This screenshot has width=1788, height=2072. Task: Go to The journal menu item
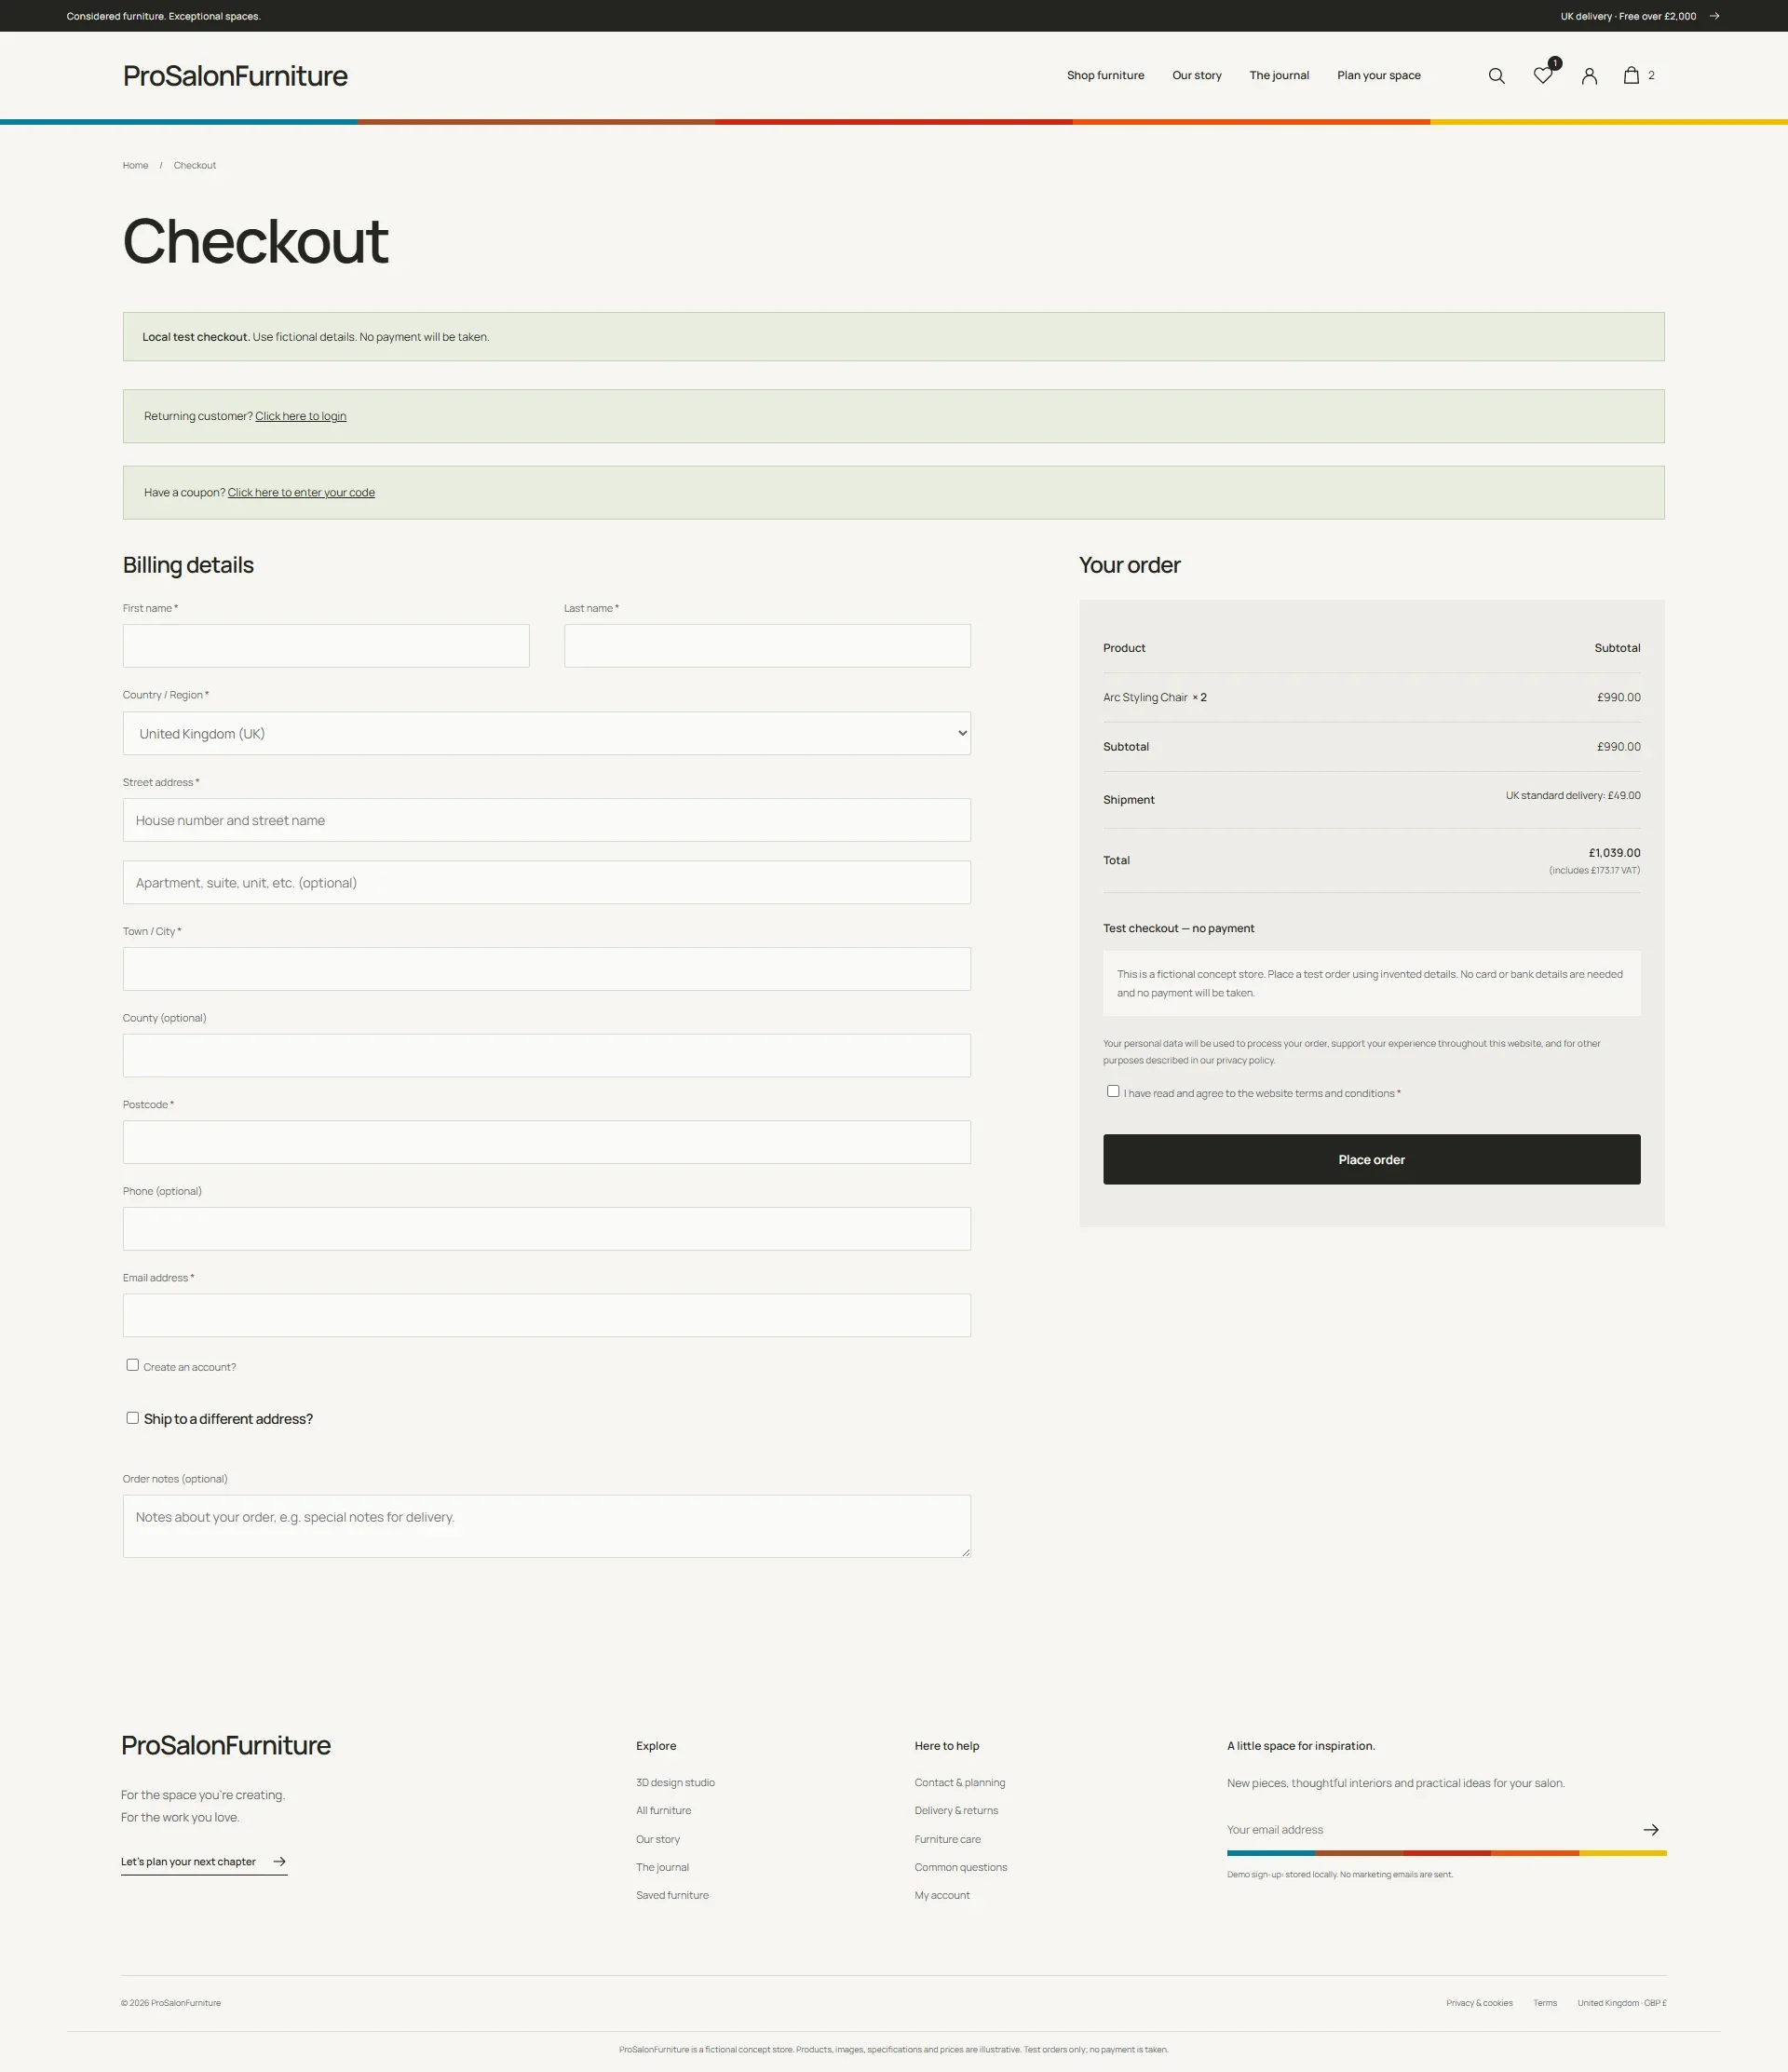tap(1279, 76)
